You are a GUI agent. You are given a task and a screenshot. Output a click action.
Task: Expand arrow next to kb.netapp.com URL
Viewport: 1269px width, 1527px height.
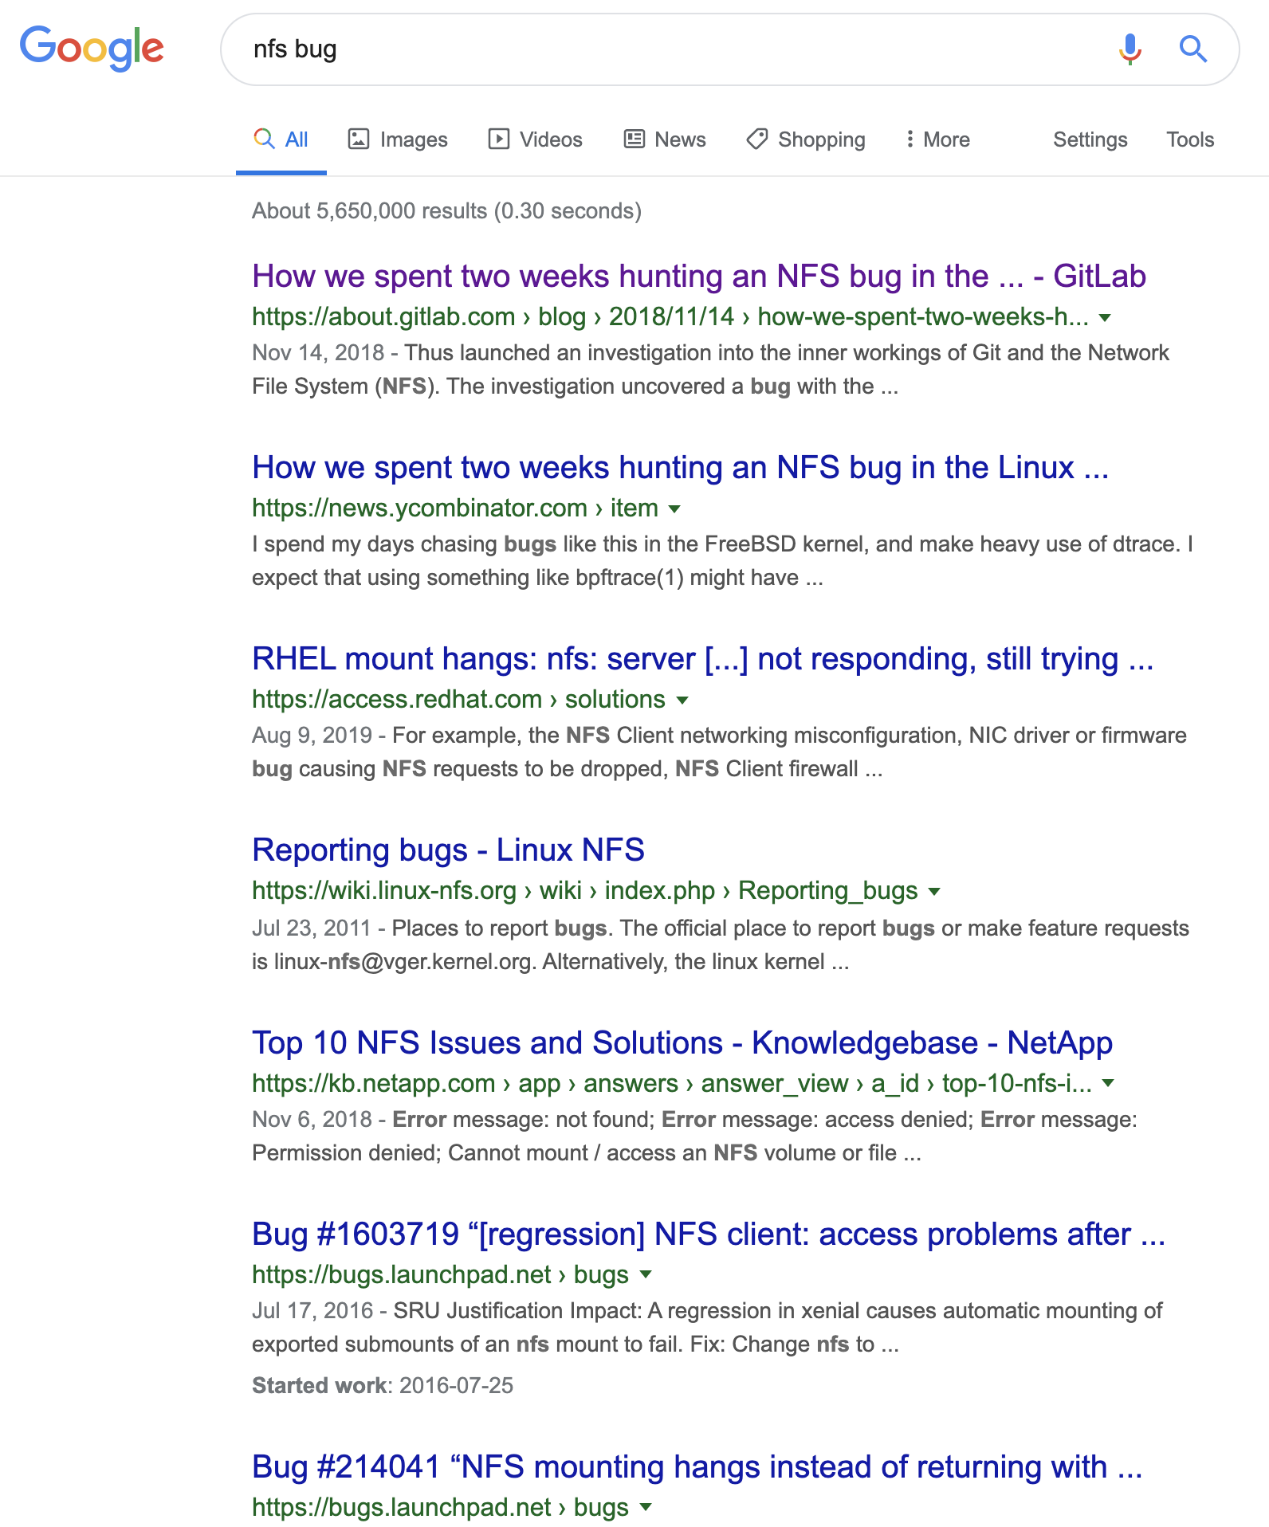point(1108,1083)
